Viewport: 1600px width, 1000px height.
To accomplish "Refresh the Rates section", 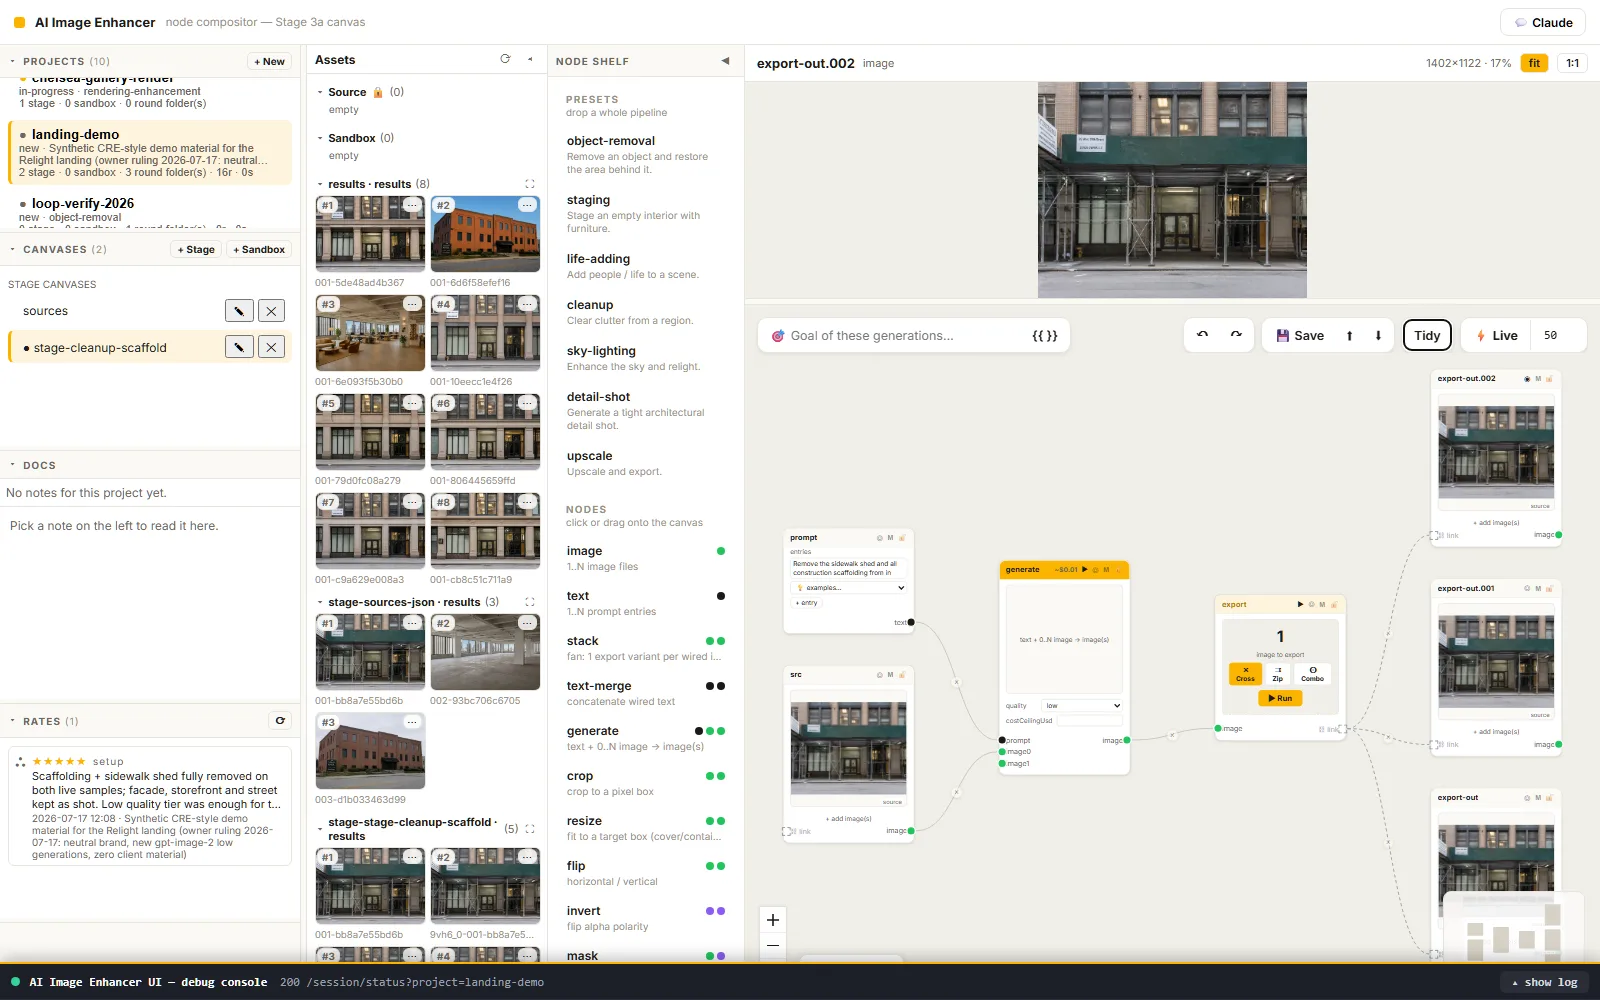I will click(x=280, y=721).
